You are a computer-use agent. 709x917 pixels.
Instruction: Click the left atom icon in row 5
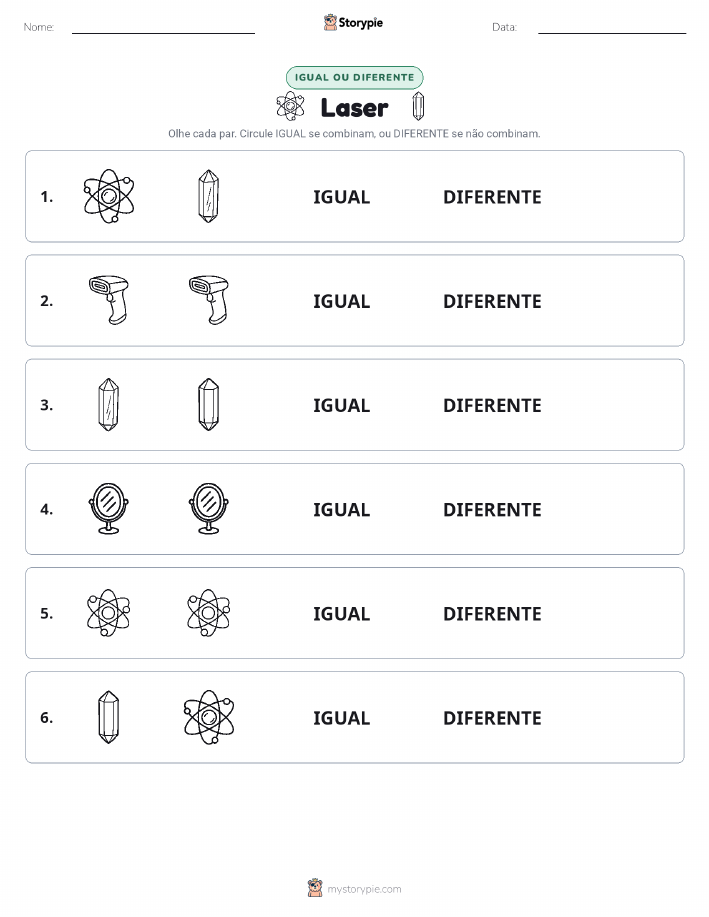pos(109,613)
